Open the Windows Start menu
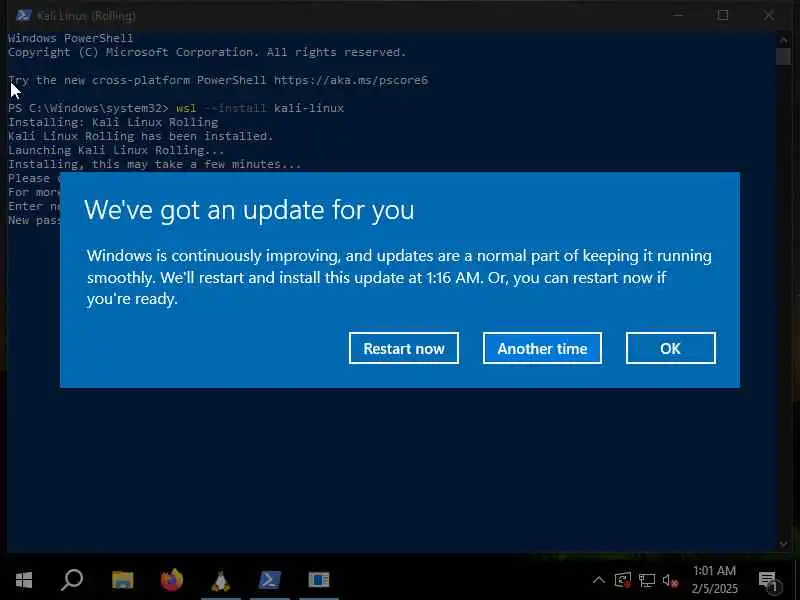This screenshot has width=800, height=600. (24, 580)
